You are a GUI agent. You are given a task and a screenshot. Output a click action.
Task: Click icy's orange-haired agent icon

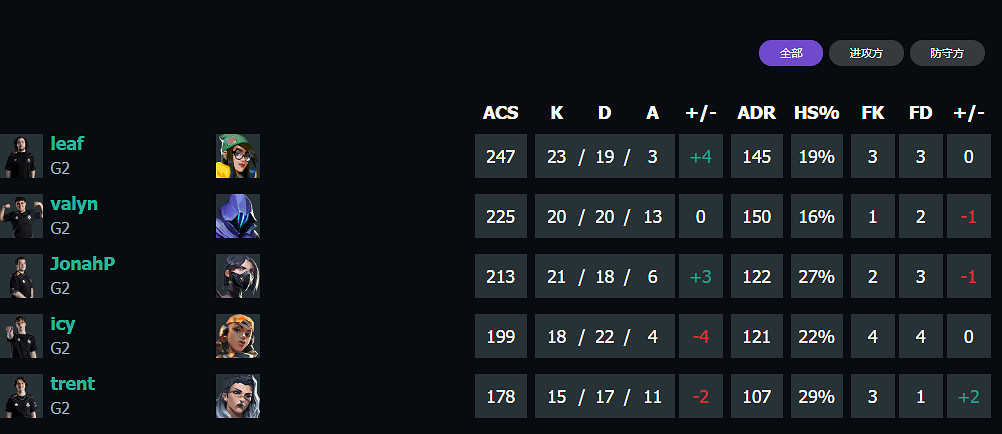point(238,336)
